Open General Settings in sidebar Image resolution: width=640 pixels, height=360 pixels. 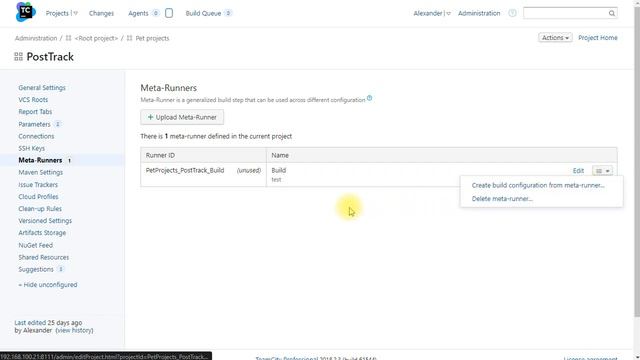[x=42, y=88]
